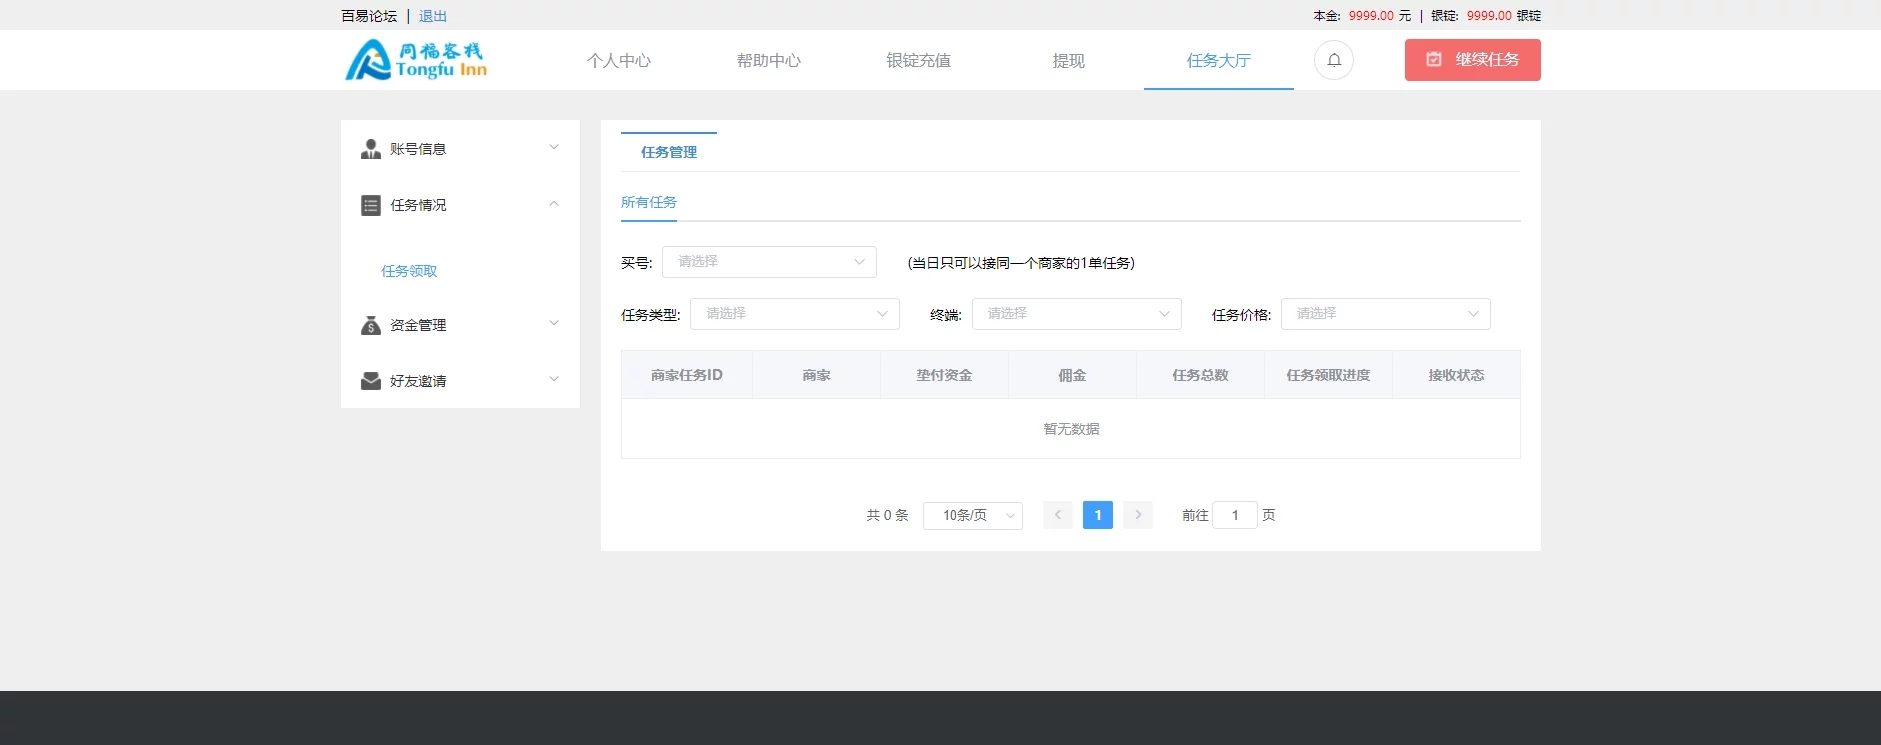Click the Tongfu Inn logo
Image resolution: width=1881 pixels, height=745 pixels.
pos(416,60)
